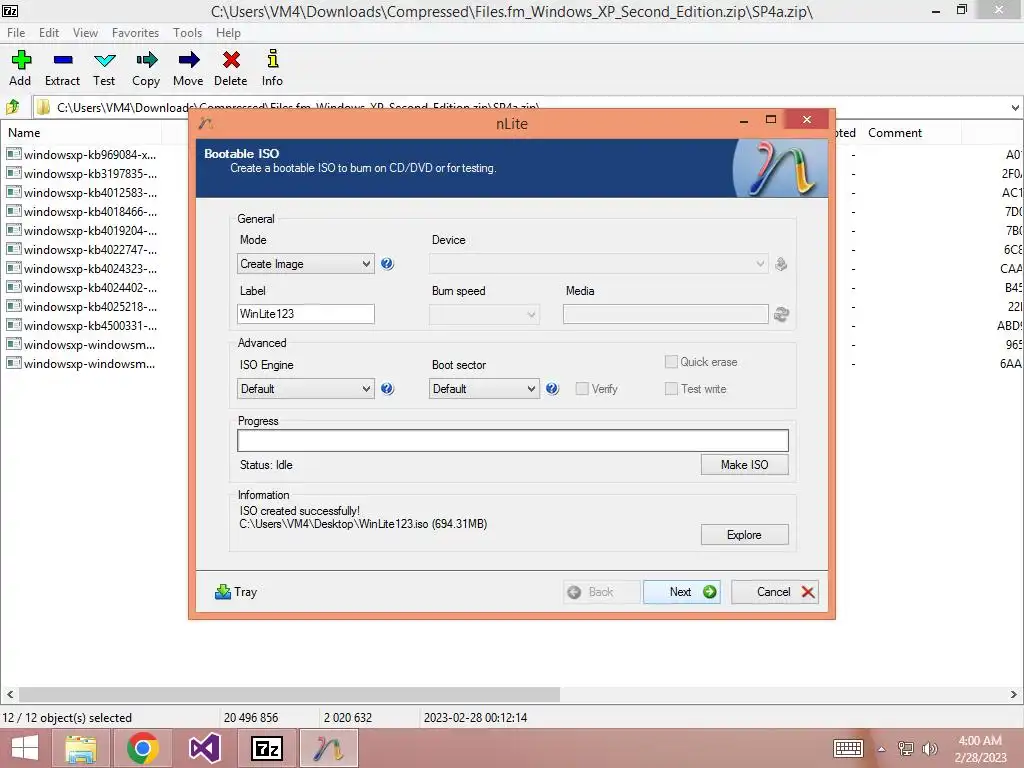This screenshot has height=768, width=1024.
Task: Open the Device dropdown
Action: [599, 264]
